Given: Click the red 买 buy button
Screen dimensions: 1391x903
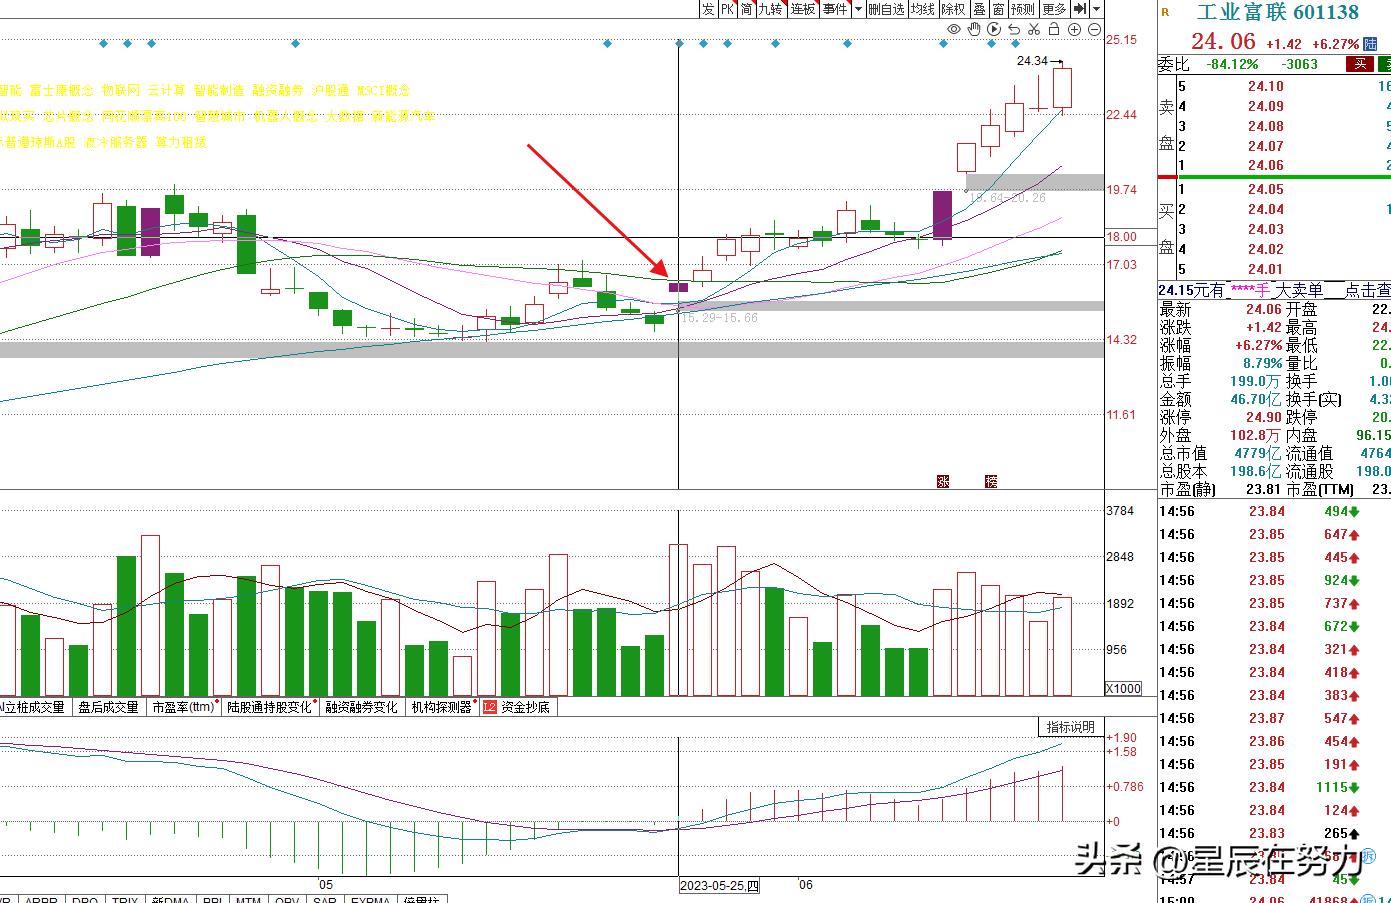Looking at the screenshot, I should pos(1359,64).
